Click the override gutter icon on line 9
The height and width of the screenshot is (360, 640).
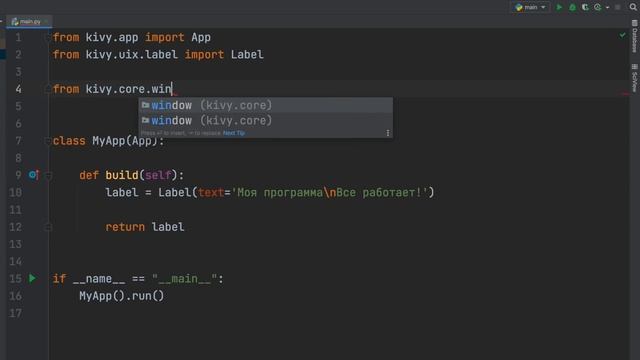(33, 175)
